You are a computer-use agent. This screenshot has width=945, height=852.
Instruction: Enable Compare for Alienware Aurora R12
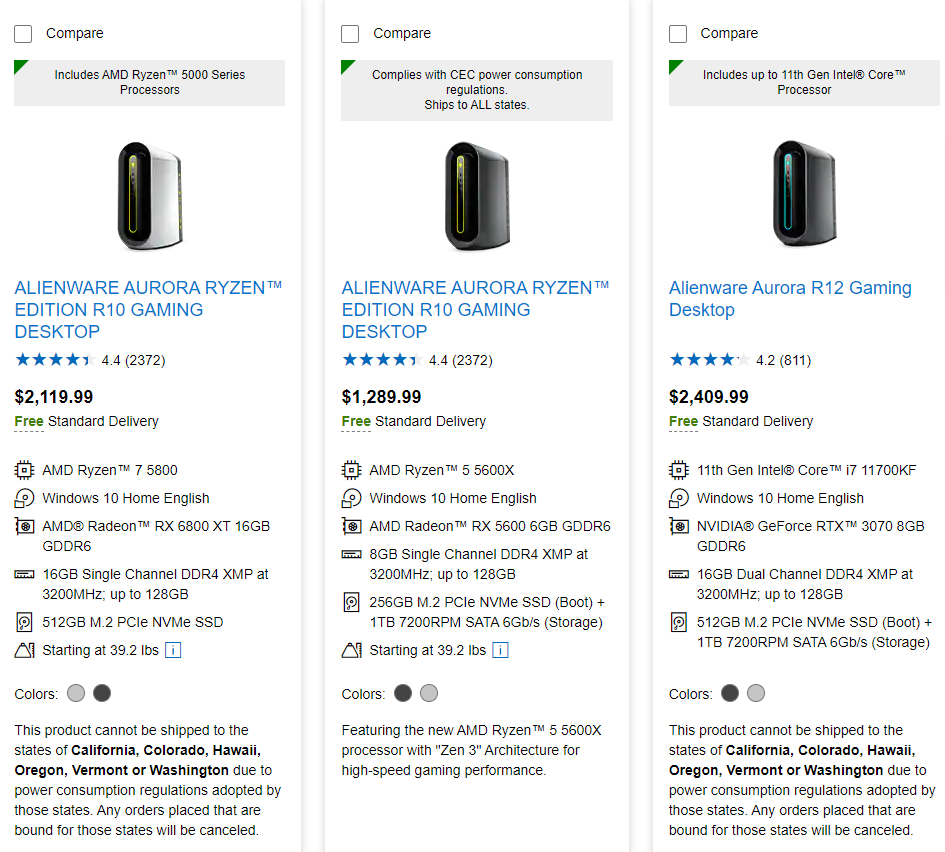coord(678,34)
